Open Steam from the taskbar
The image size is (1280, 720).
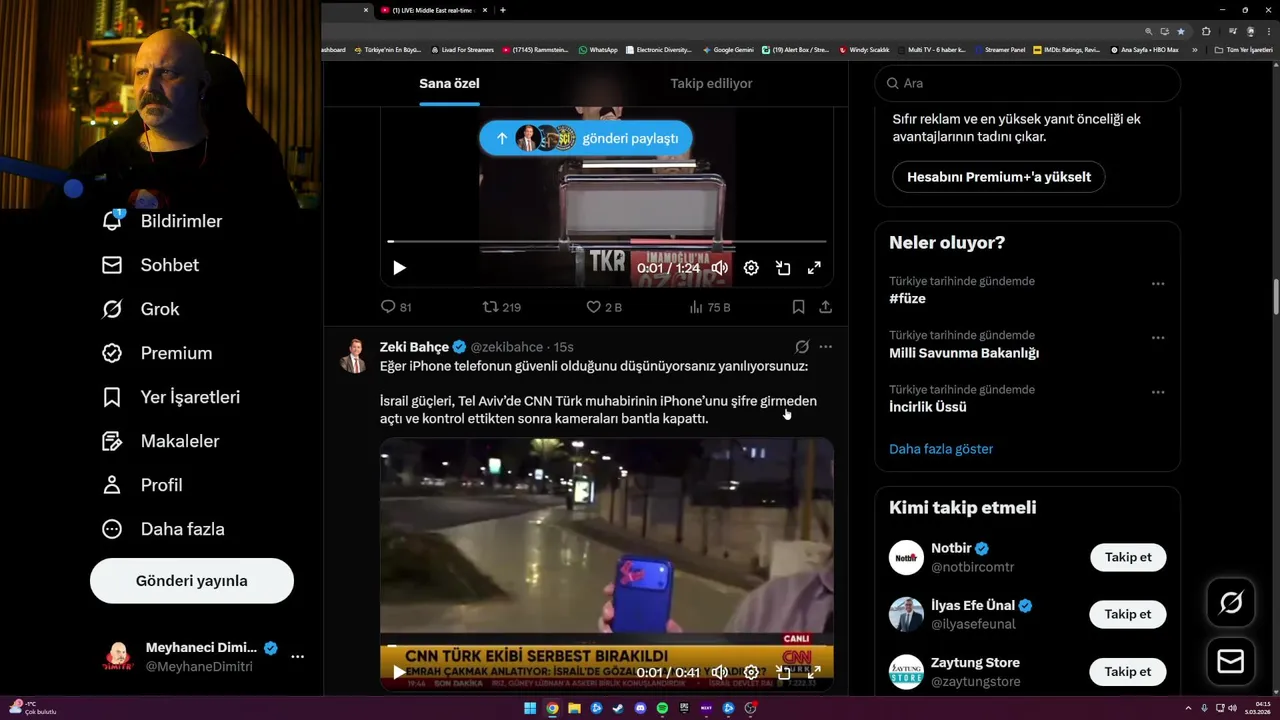click(618, 708)
